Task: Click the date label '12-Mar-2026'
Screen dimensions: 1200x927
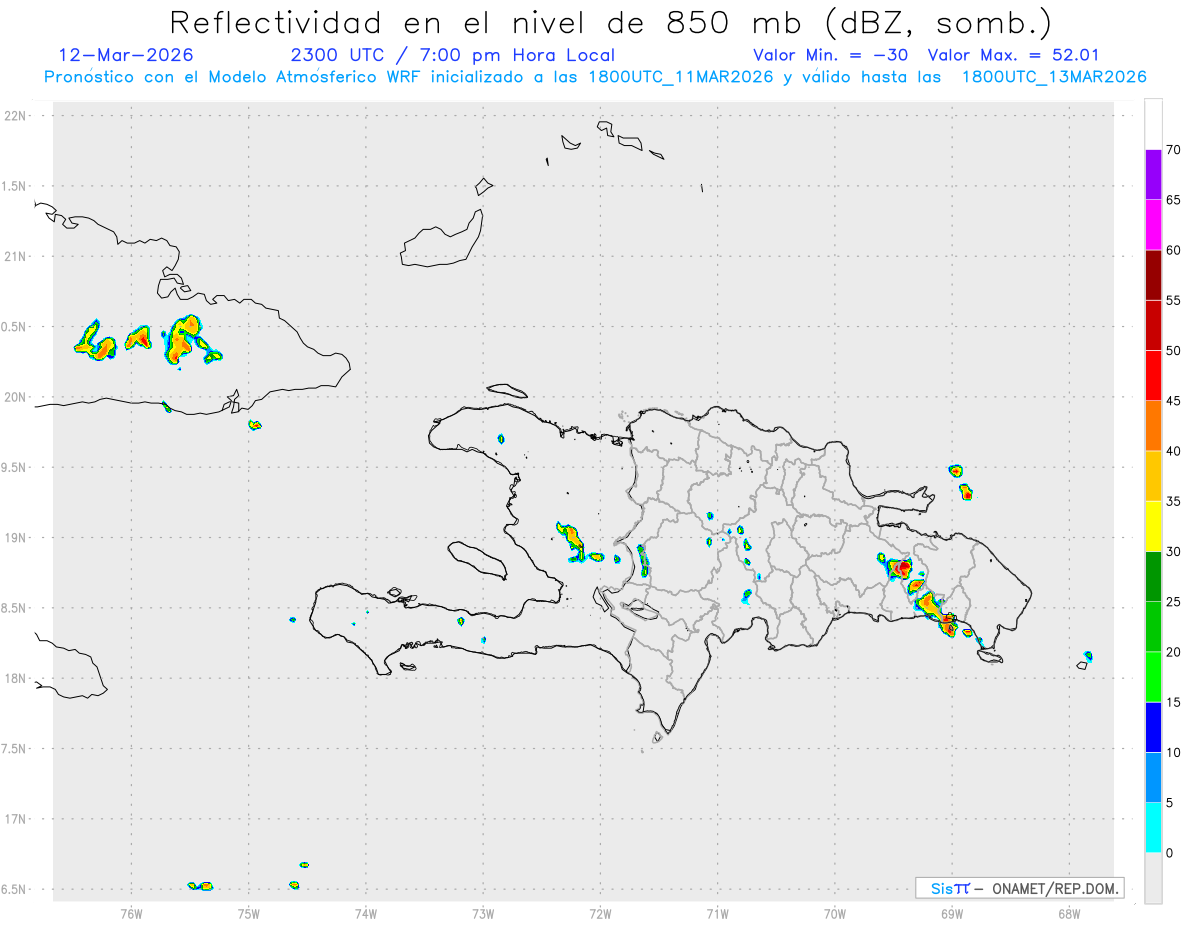Action: pyautogui.click(x=126, y=55)
